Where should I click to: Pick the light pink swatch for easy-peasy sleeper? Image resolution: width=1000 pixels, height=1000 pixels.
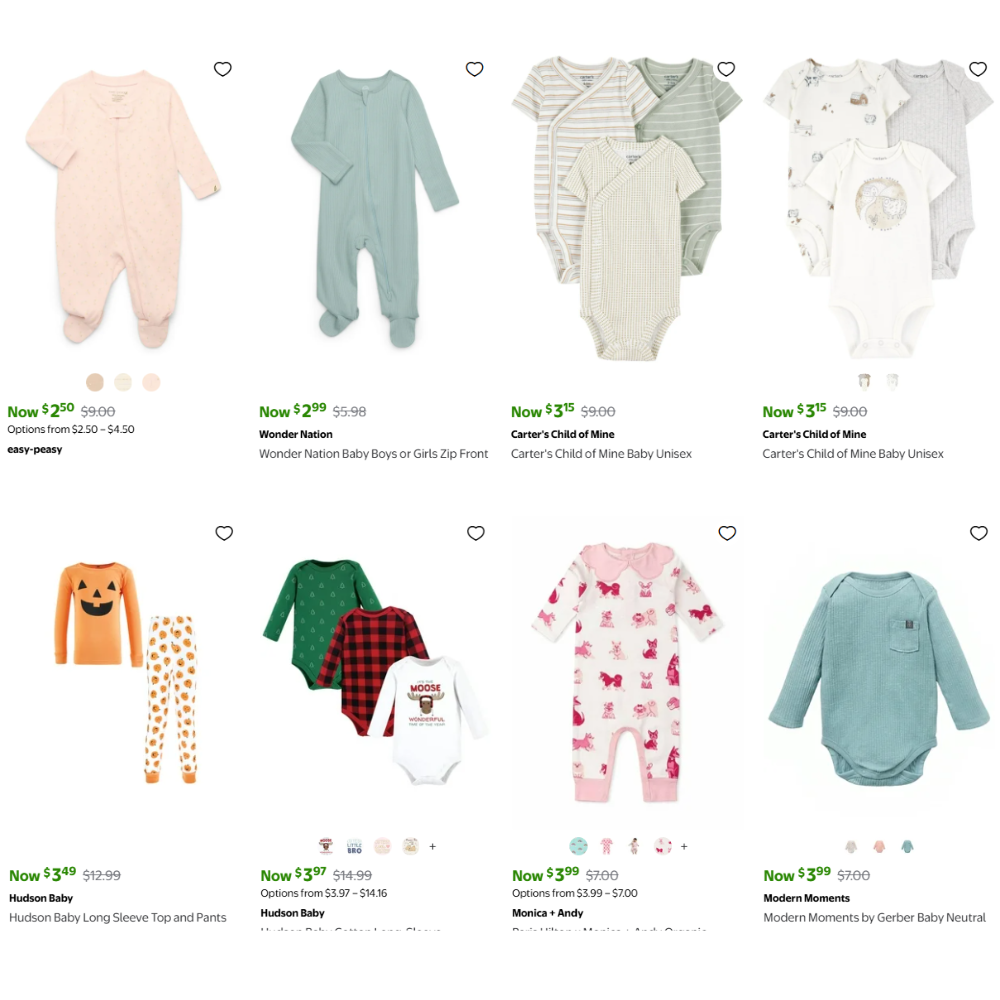coord(151,382)
